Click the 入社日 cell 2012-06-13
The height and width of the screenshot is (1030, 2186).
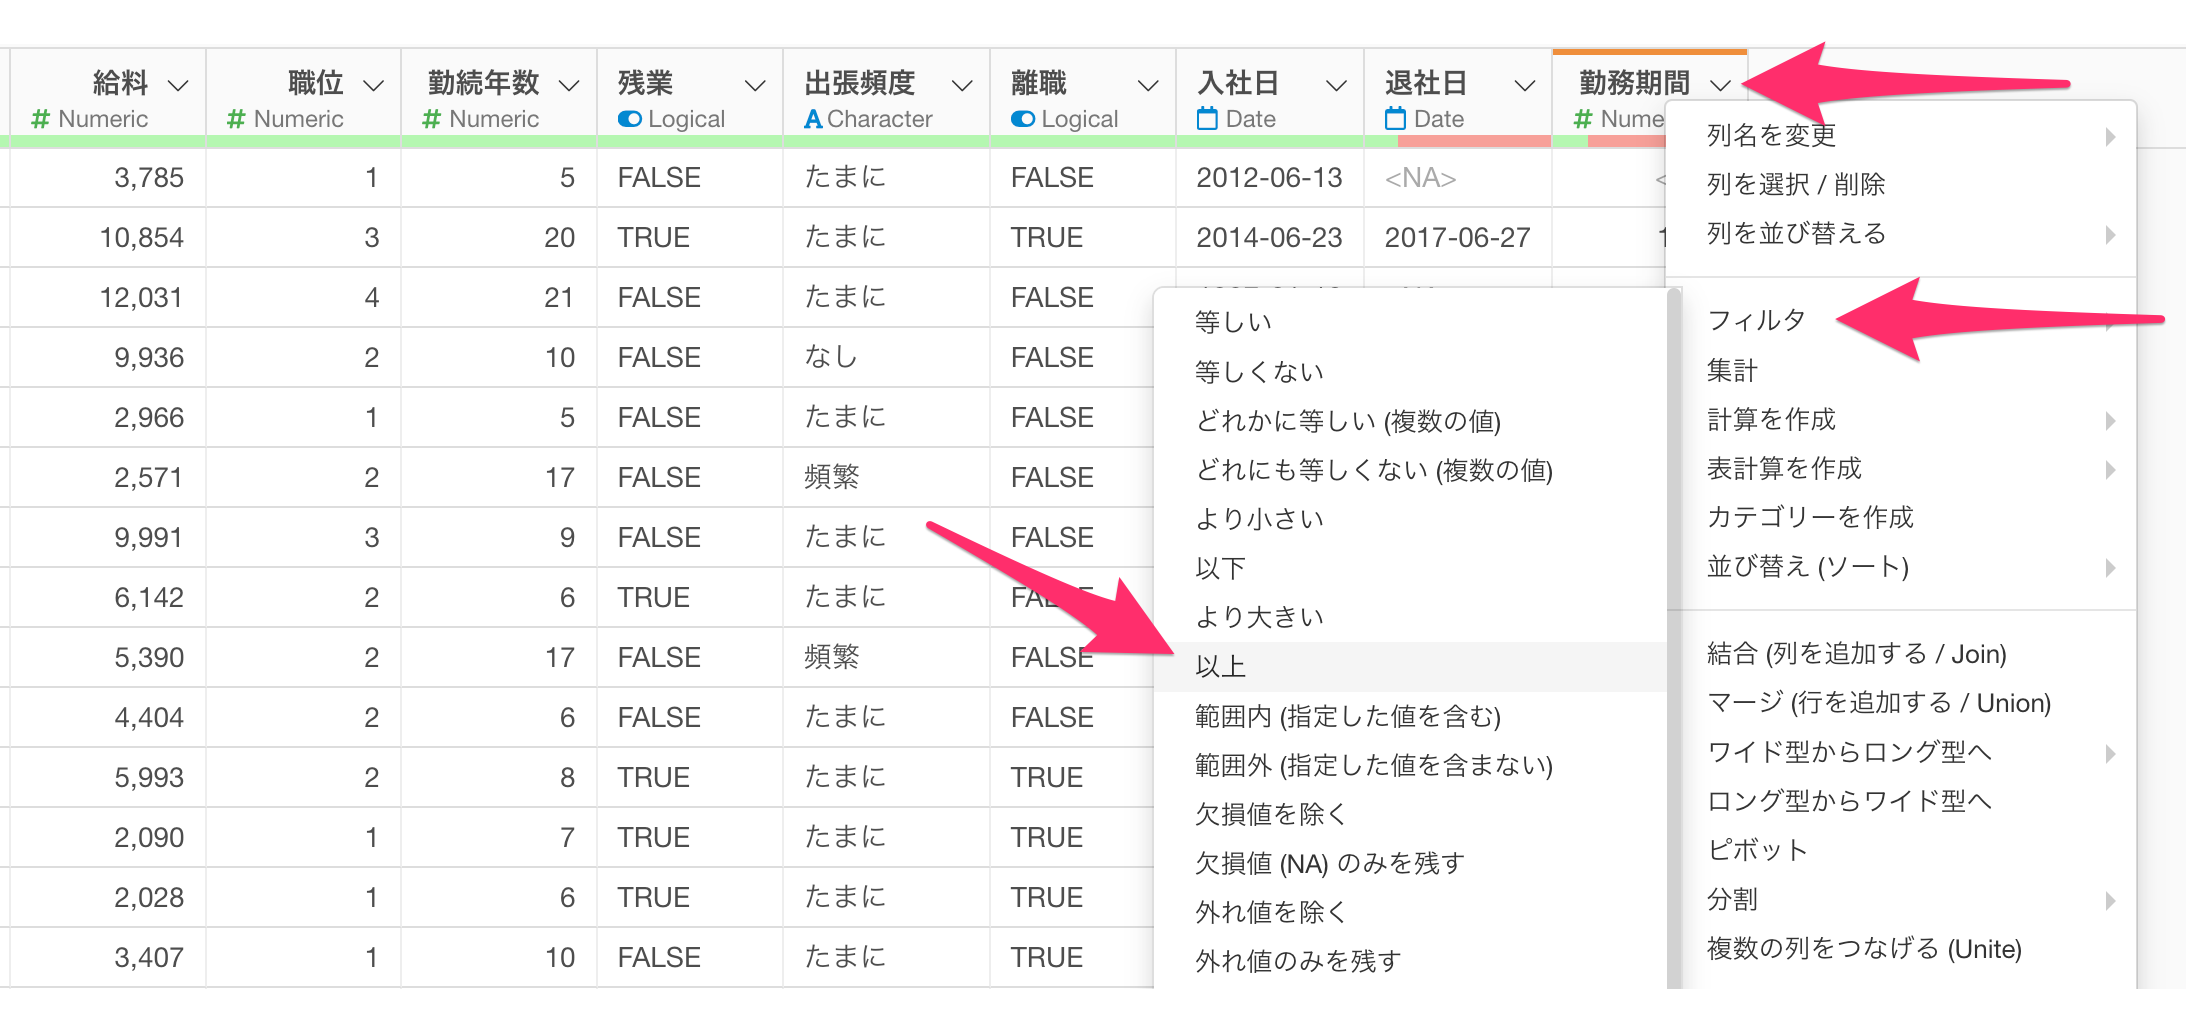point(1269,178)
